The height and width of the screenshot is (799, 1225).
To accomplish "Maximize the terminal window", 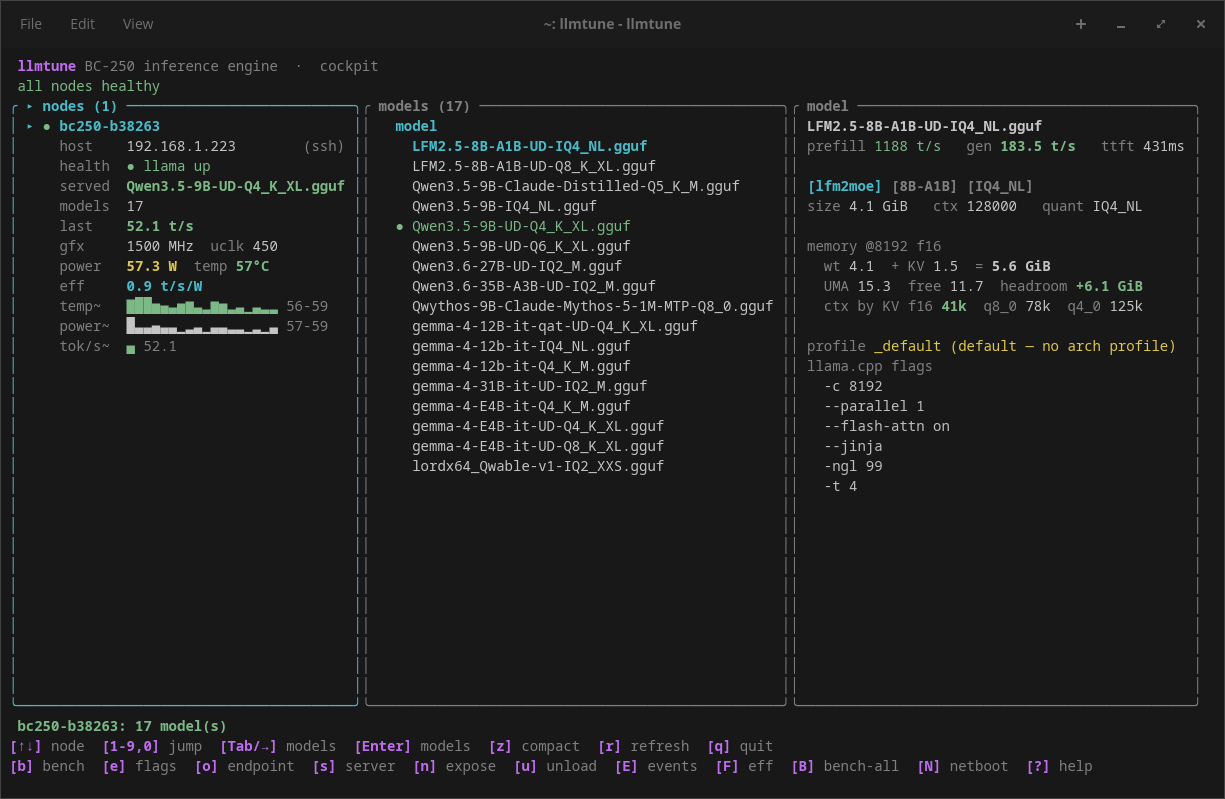I will coord(1161,24).
